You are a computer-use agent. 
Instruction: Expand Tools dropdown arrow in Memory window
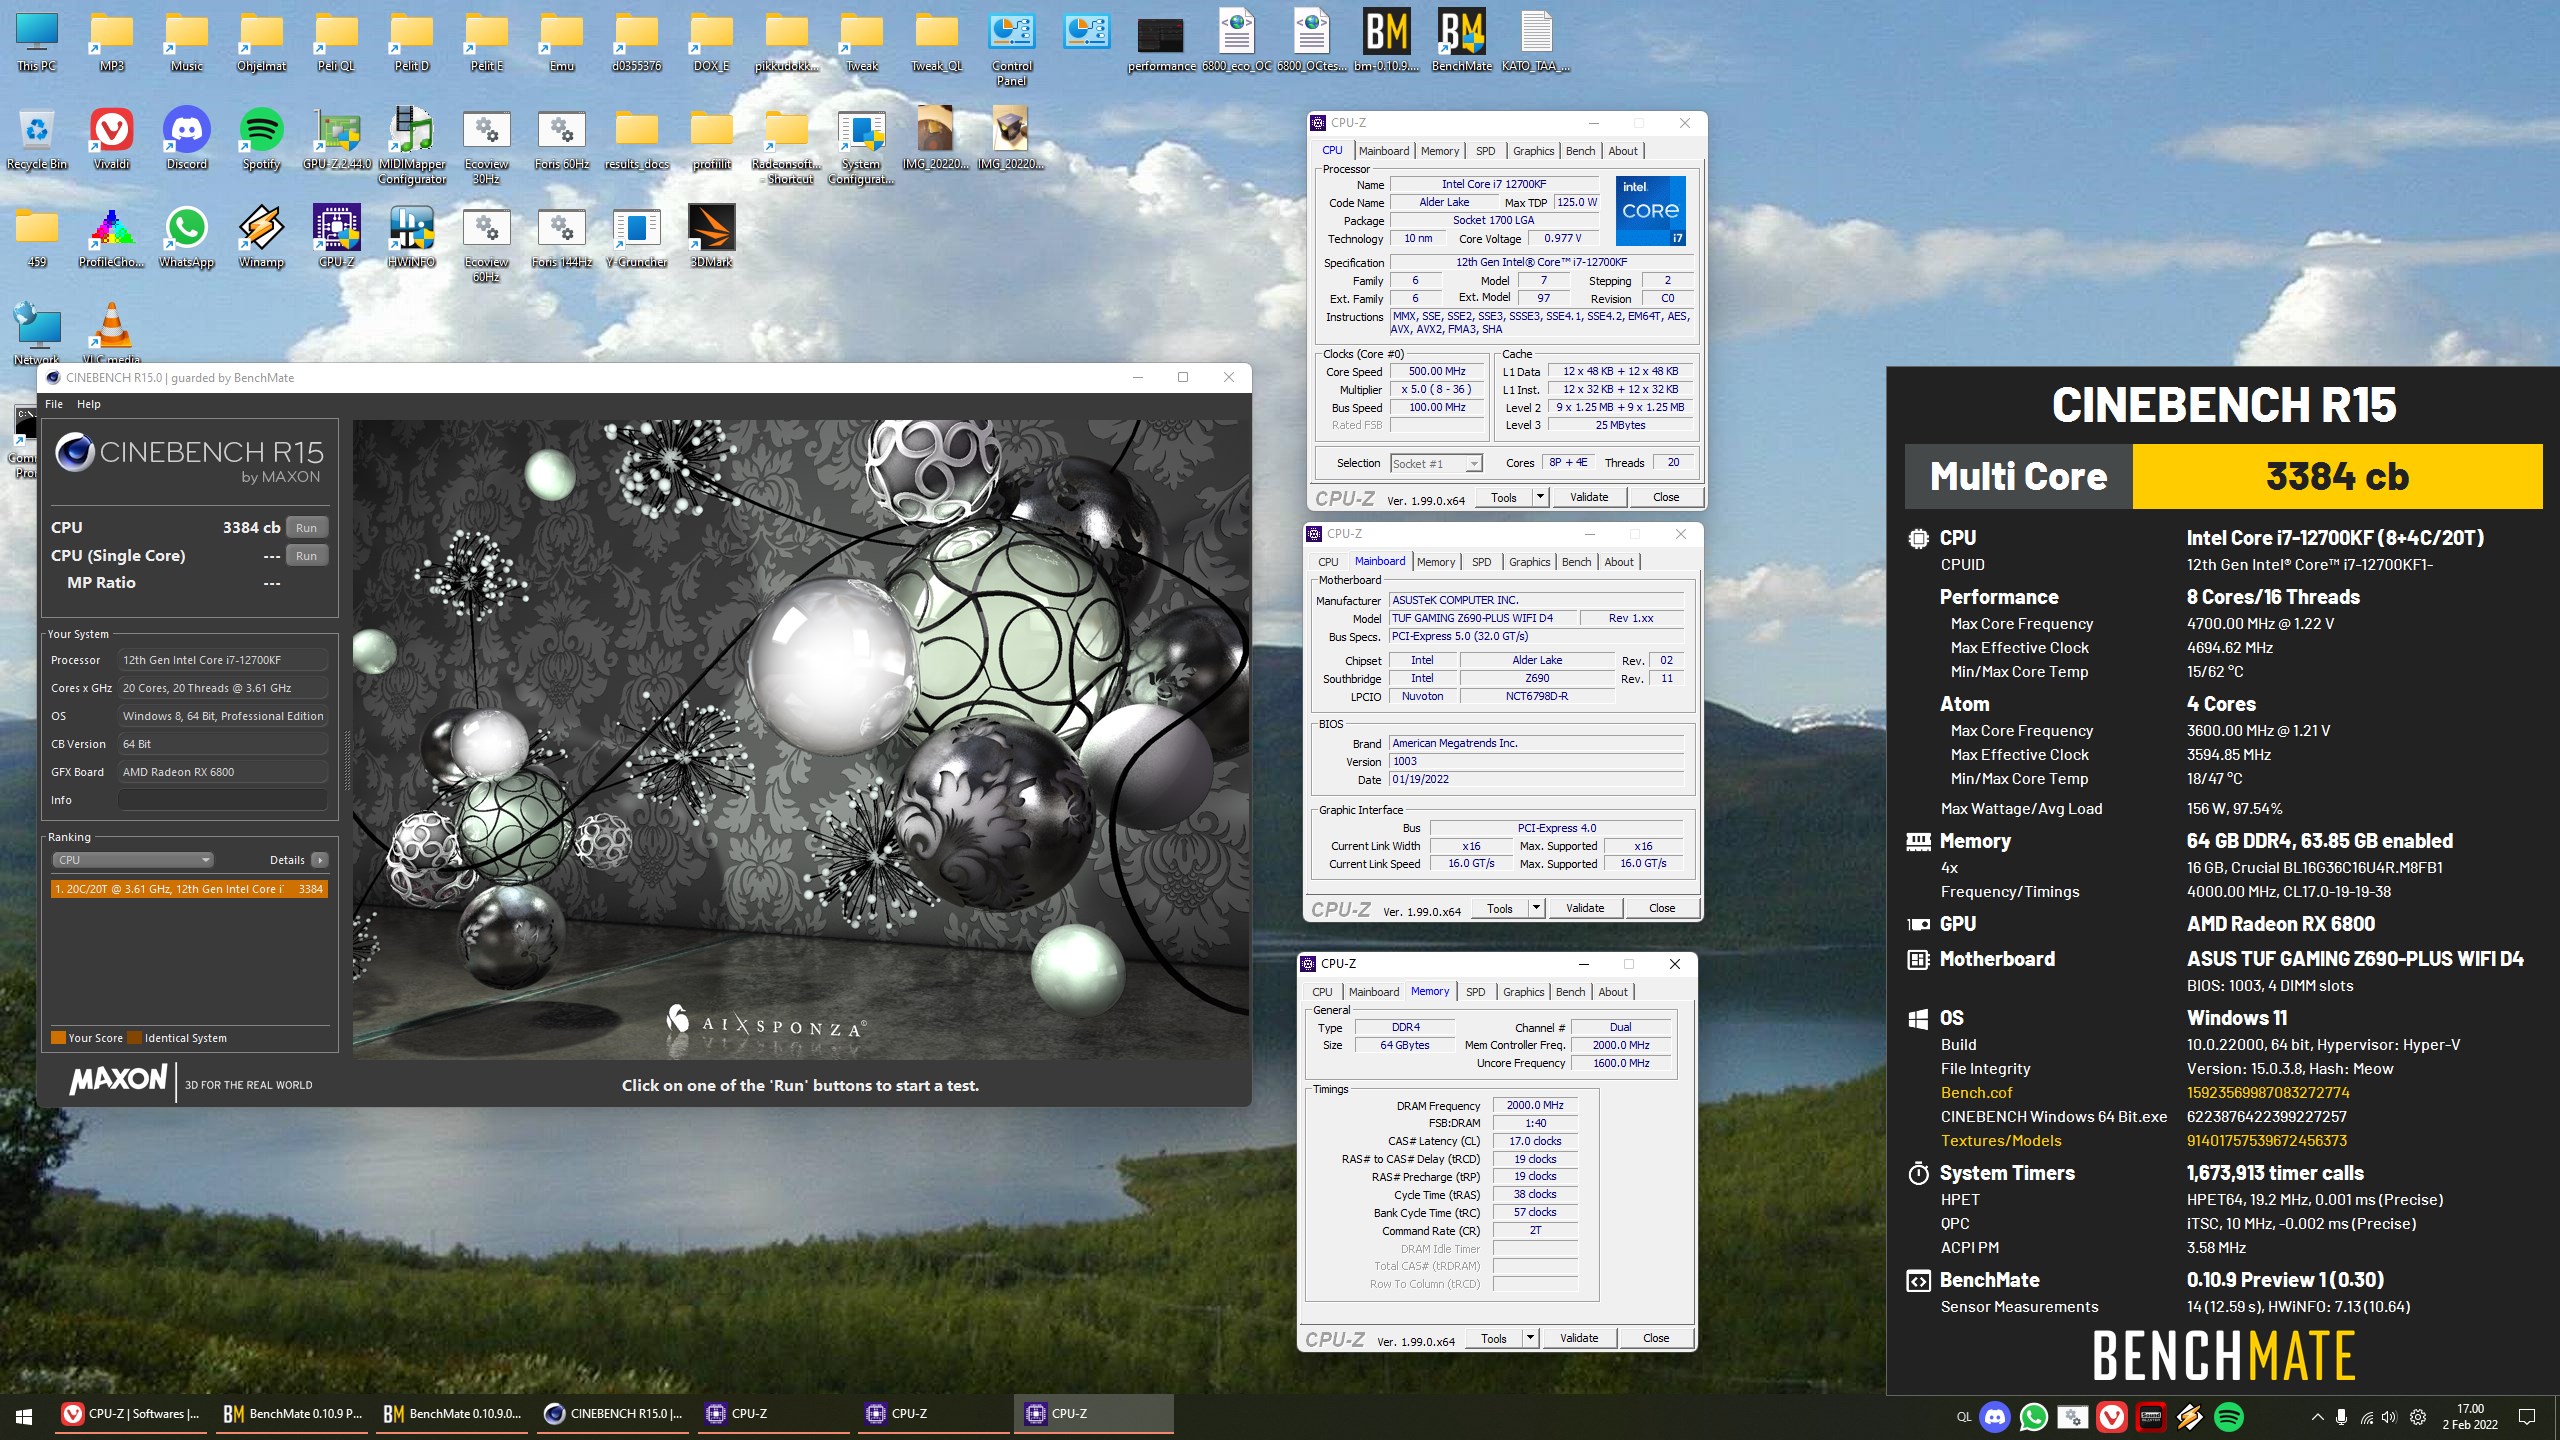point(1530,1338)
